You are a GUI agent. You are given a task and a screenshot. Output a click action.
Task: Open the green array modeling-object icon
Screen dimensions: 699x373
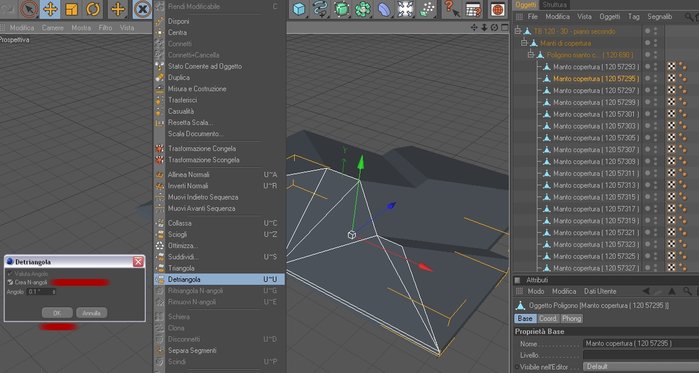pos(362,9)
